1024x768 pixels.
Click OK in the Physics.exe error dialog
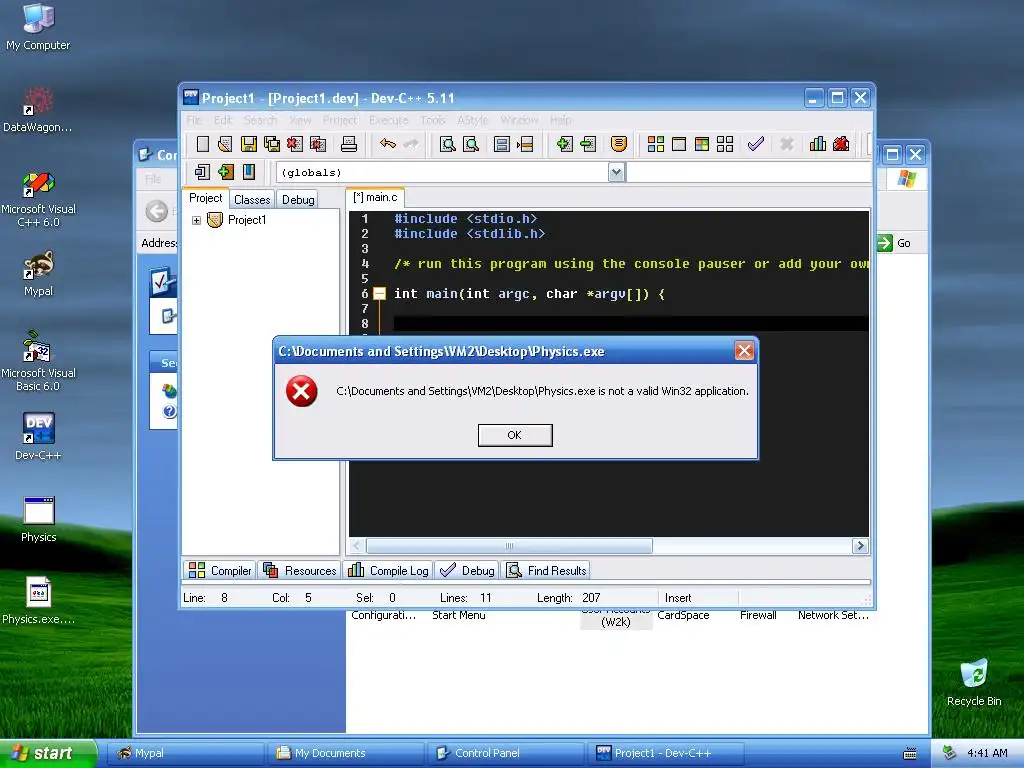coord(515,435)
